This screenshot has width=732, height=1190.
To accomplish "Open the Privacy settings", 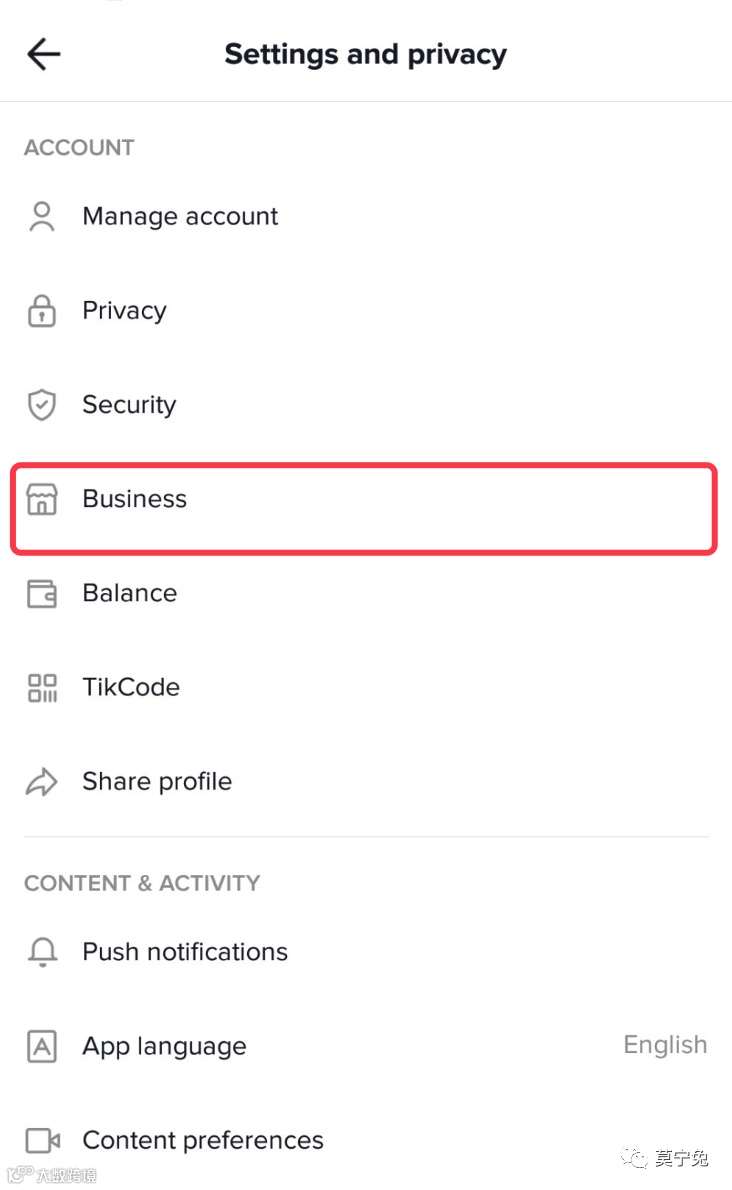I will pyautogui.click(x=124, y=311).
